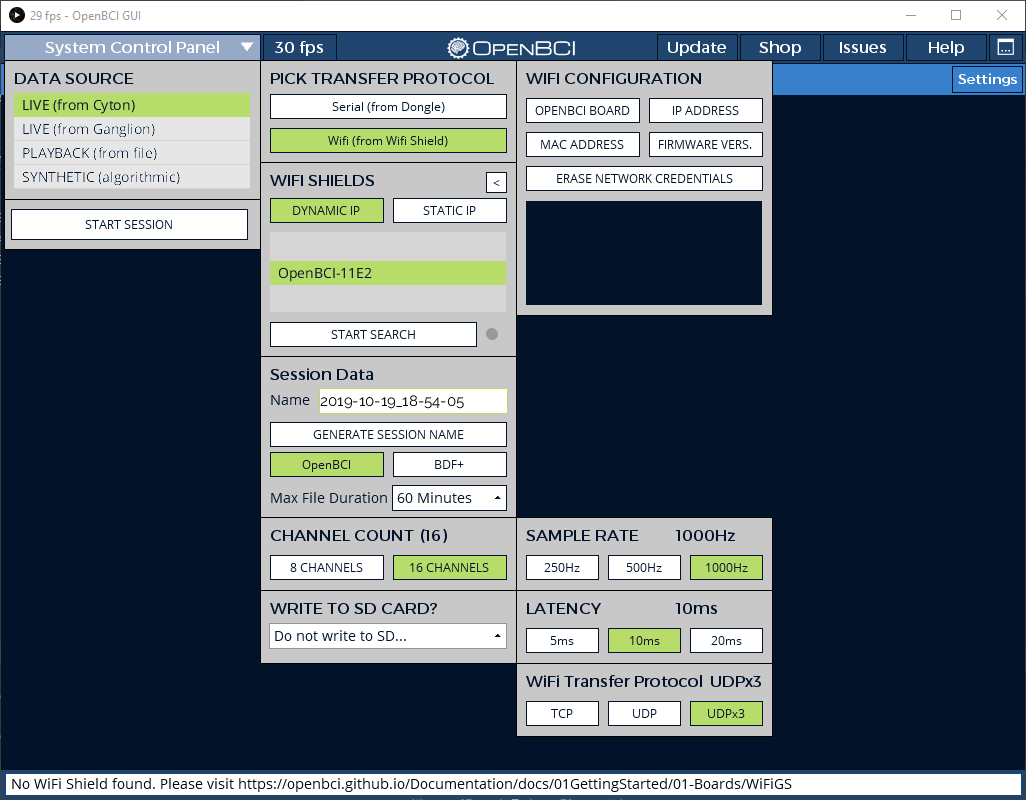Switch protocol to Serial (from Dongle)

388,106
